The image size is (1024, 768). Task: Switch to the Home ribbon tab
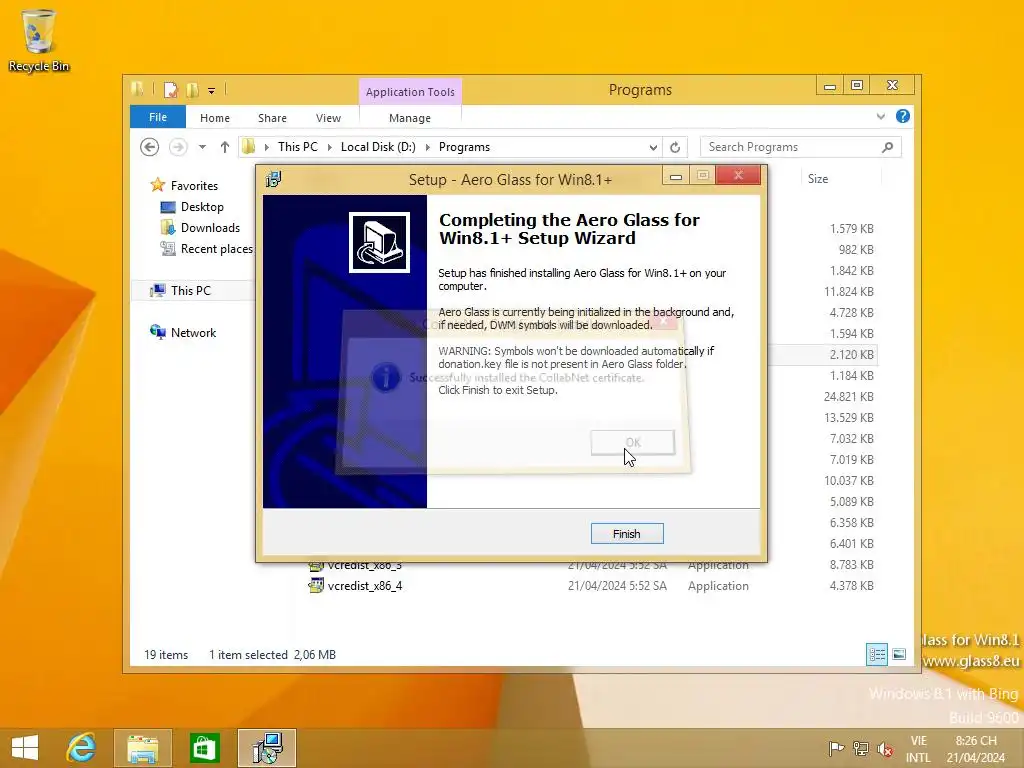pyautogui.click(x=215, y=118)
